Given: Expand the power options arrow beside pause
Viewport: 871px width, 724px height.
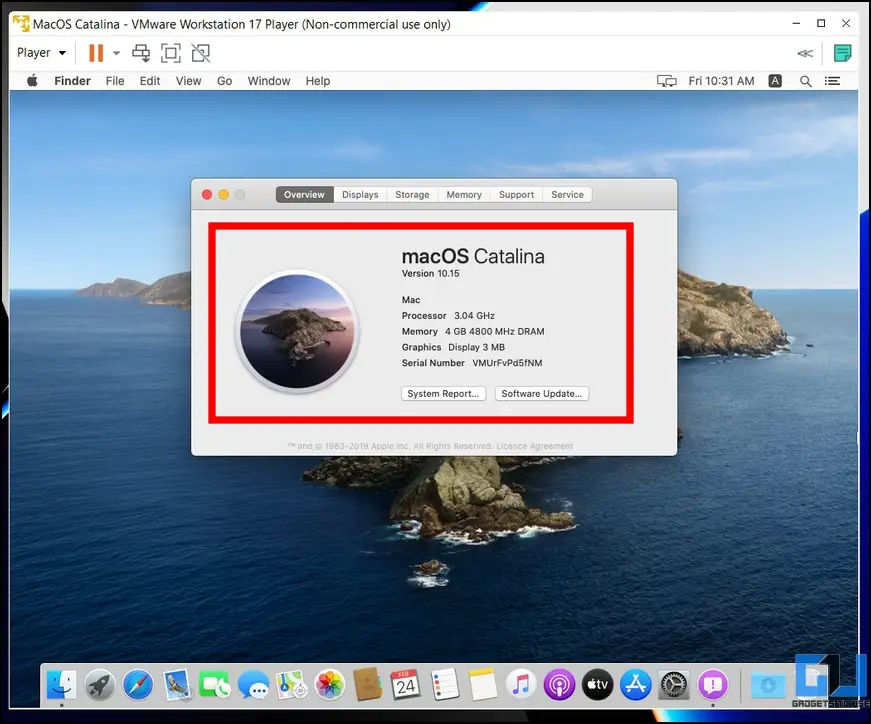Looking at the screenshot, I should 116,53.
